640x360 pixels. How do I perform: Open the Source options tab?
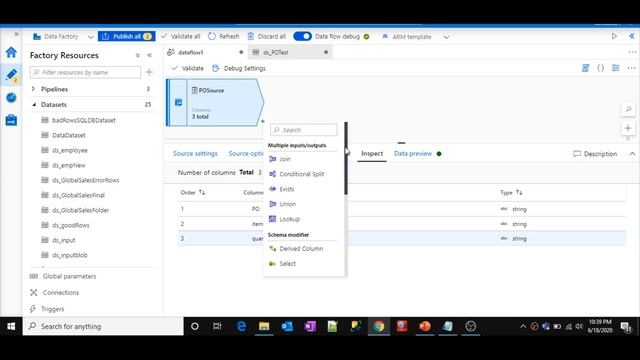246,153
